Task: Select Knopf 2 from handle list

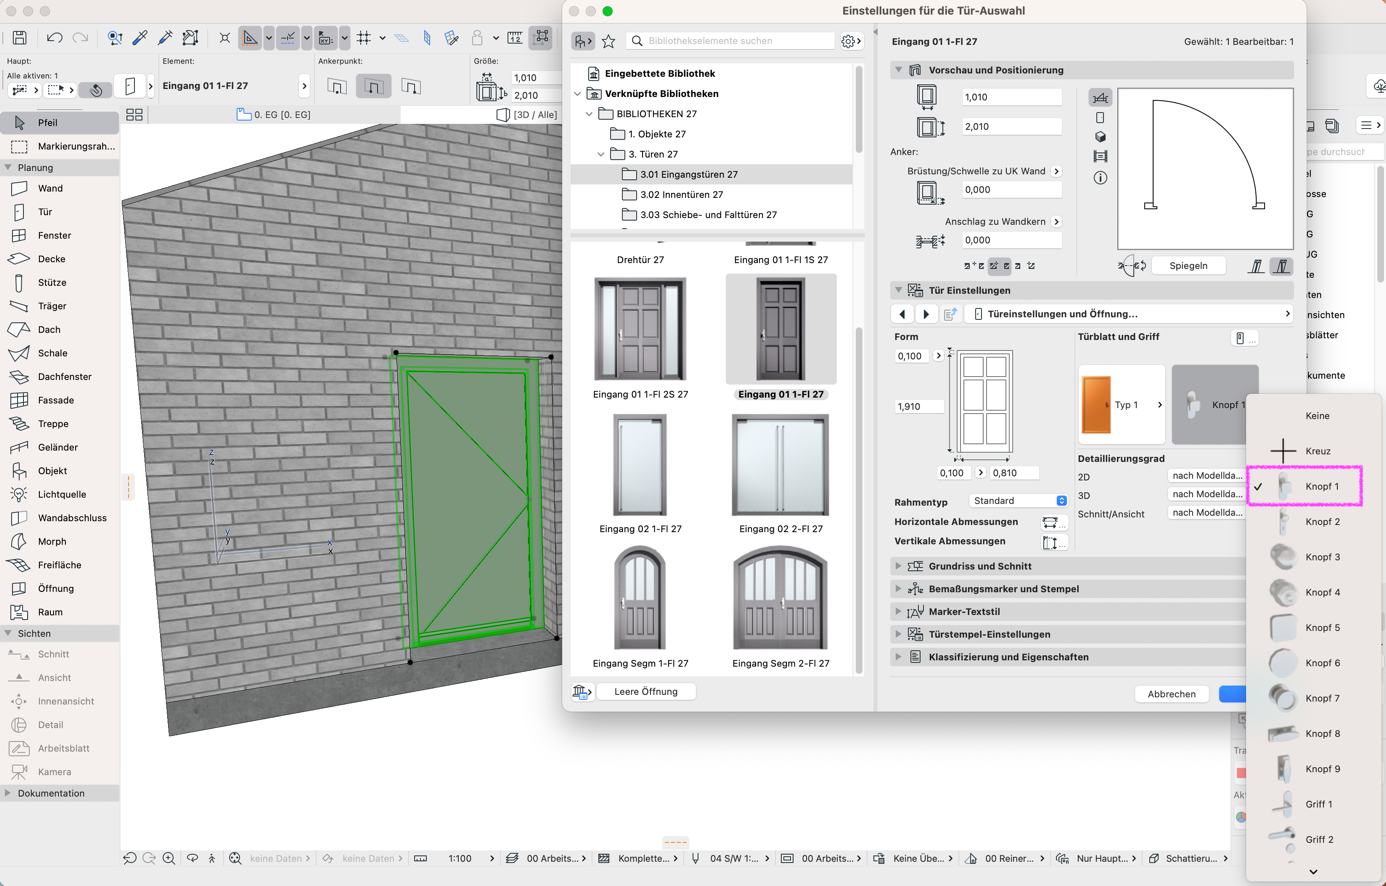Action: pyautogui.click(x=1314, y=522)
